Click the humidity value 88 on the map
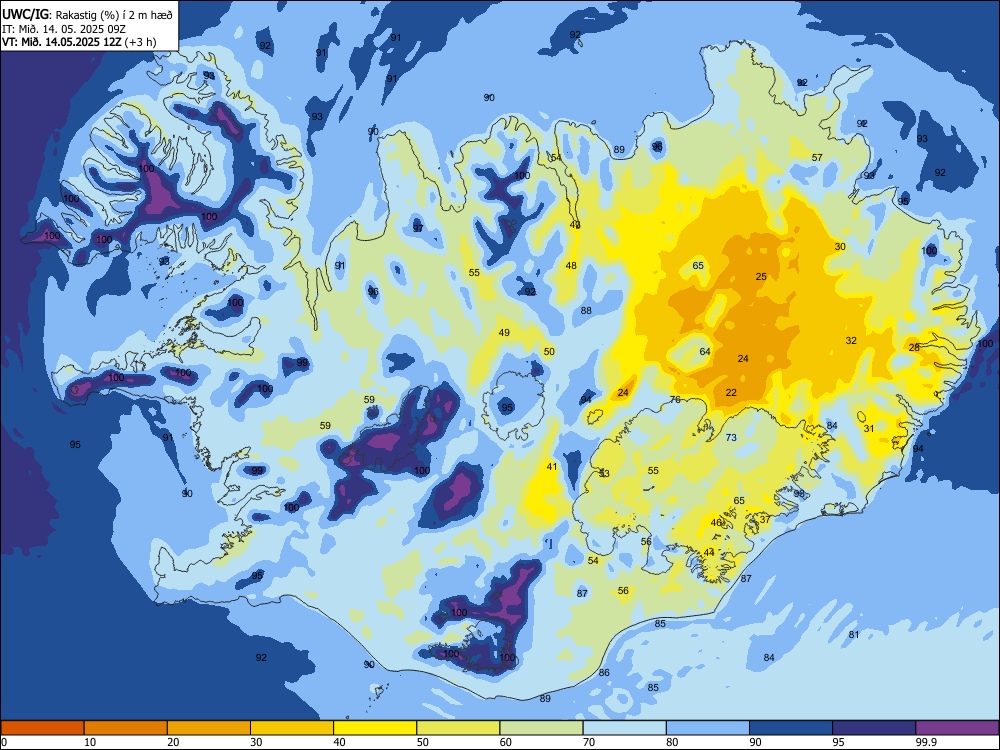This screenshot has width=1000, height=750. pyautogui.click(x=586, y=311)
